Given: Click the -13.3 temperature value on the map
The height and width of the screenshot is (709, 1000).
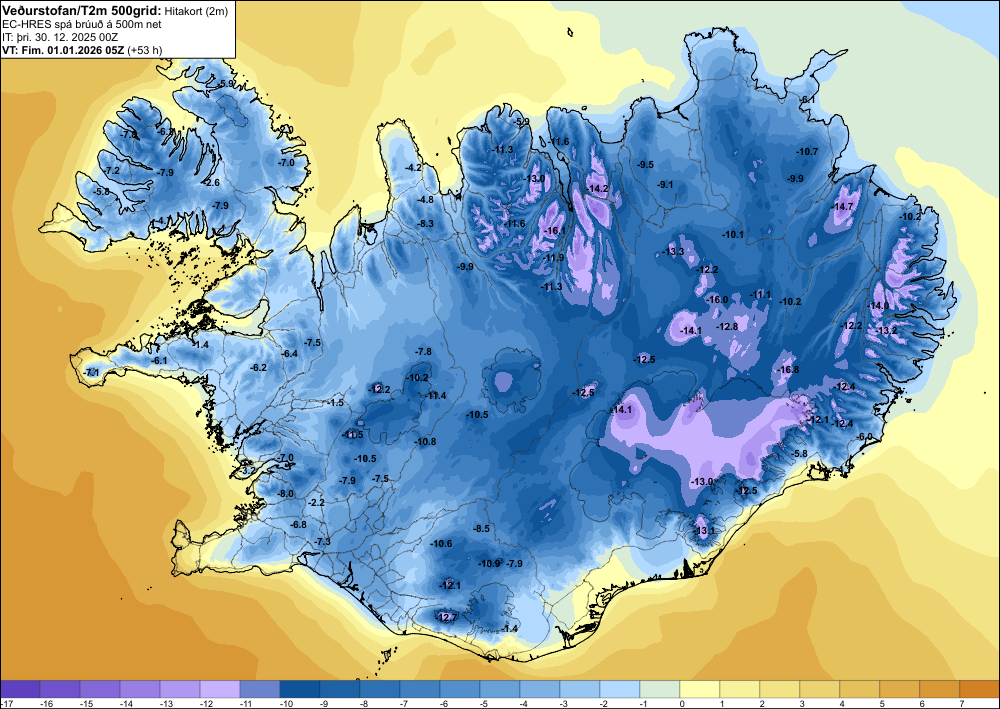Looking at the screenshot, I should [673, 252].
